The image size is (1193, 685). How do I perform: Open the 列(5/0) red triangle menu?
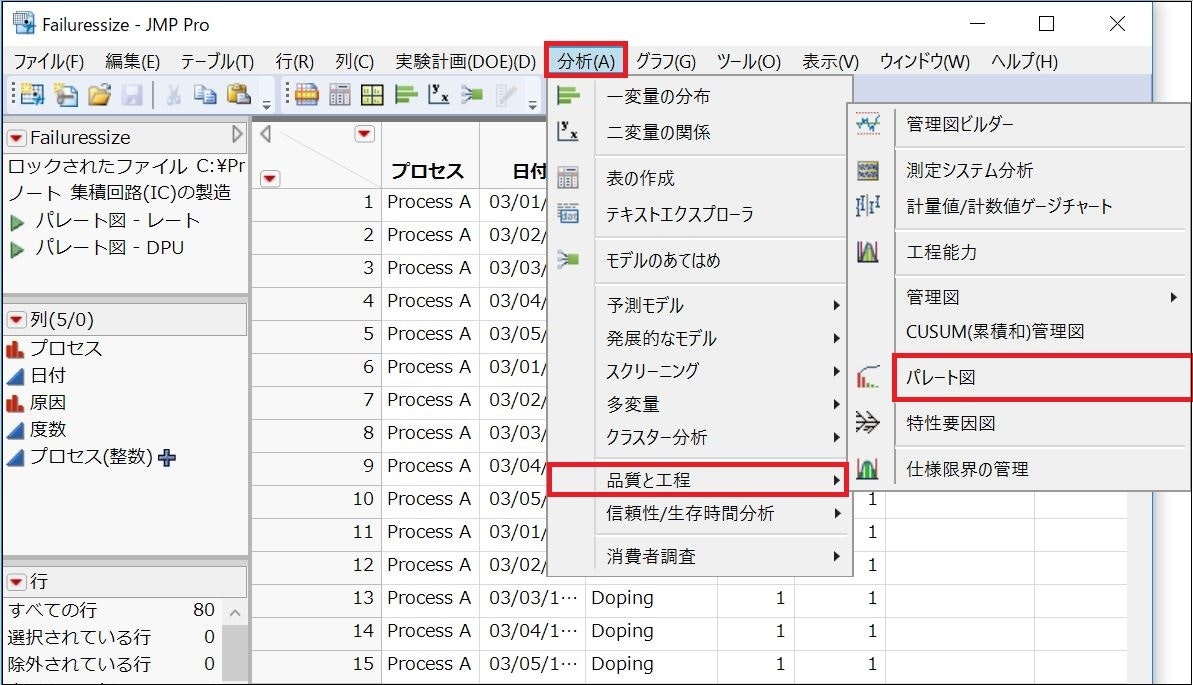coord(16,320)
